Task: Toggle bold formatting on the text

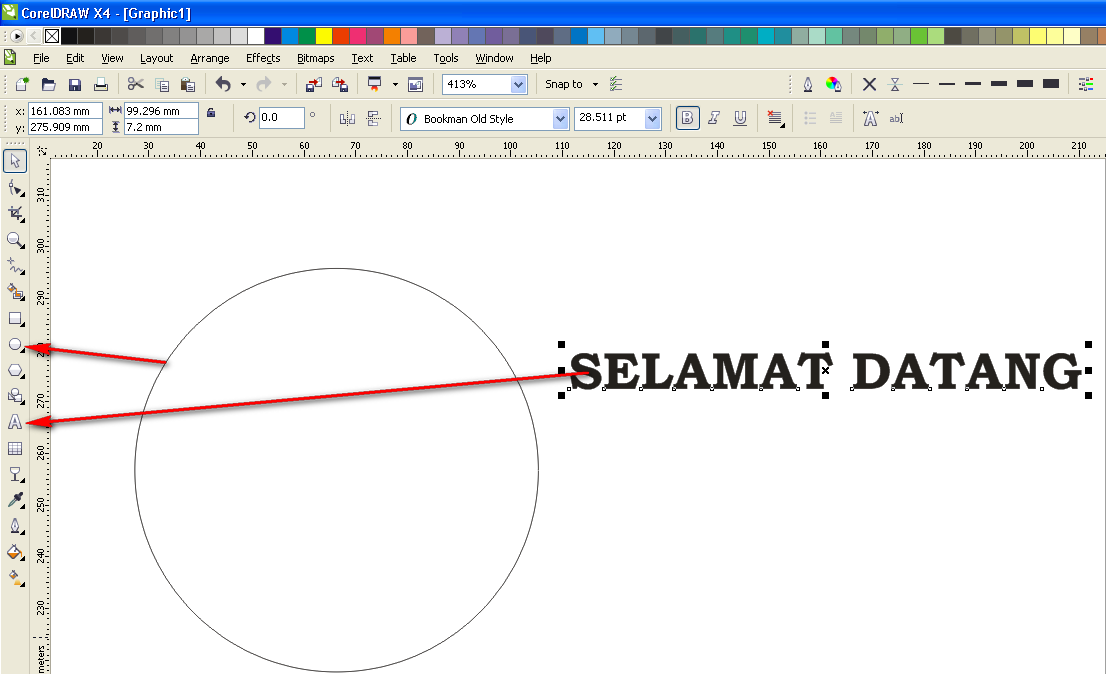Action: 687,118
